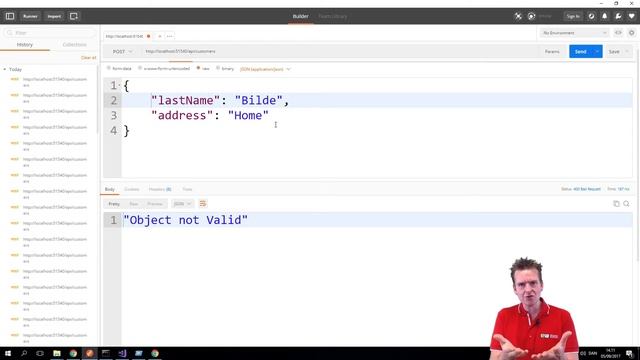Open manage environments gear icon
Image resolution: width=640 pixels, height=360 pixels.
(x=631, y=33)
